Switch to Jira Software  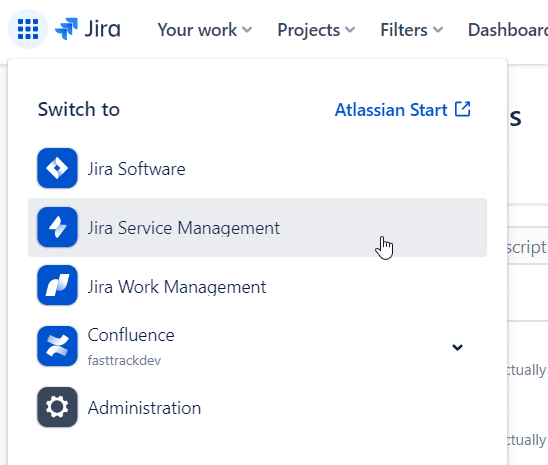point(257,168)
